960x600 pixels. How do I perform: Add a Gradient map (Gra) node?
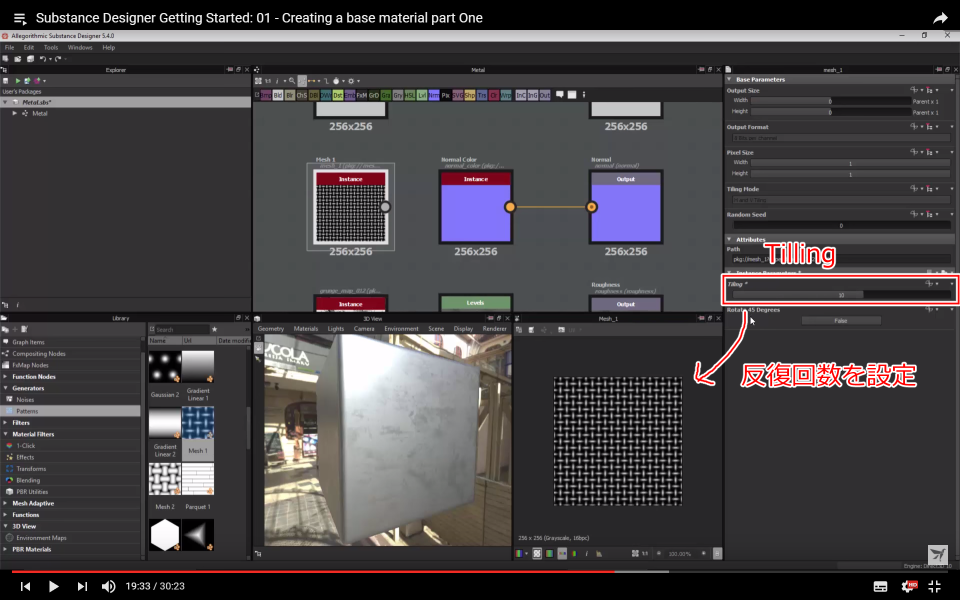click(x=386, y=95)
